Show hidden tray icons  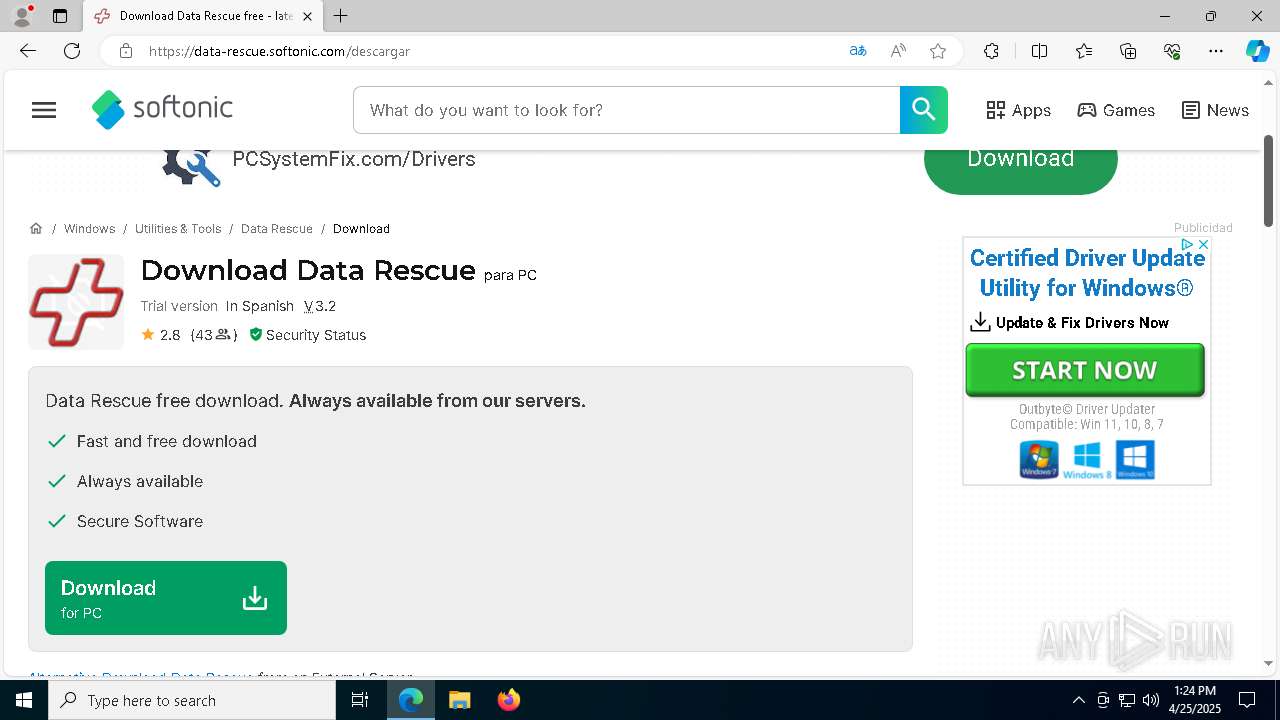[1079, 700]
